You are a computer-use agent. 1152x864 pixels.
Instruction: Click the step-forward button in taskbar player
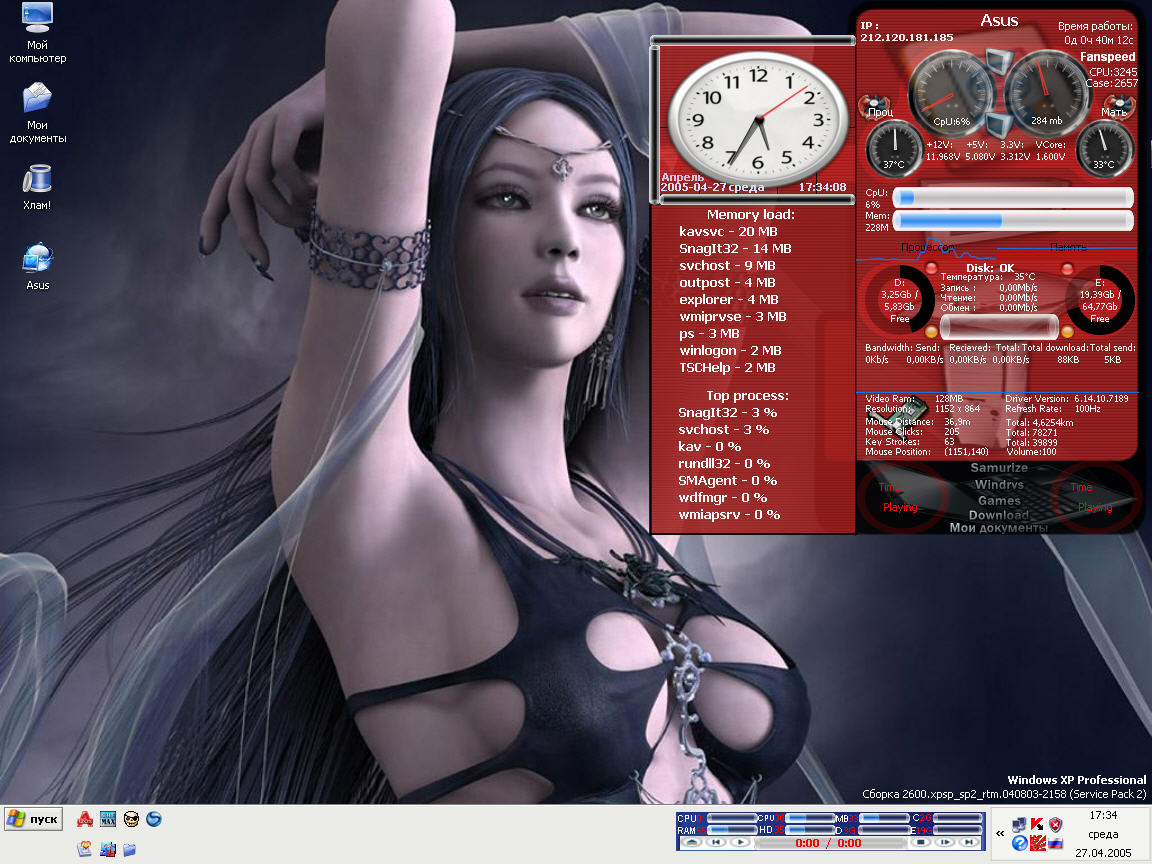945,843
